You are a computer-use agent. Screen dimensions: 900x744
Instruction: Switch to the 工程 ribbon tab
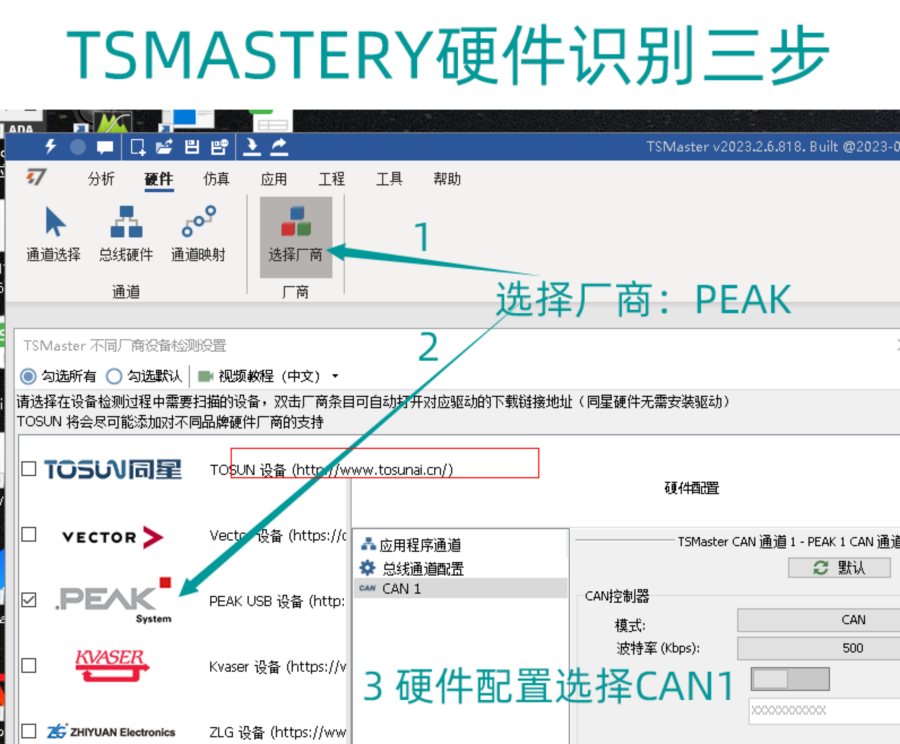click(x=331, y=179)
